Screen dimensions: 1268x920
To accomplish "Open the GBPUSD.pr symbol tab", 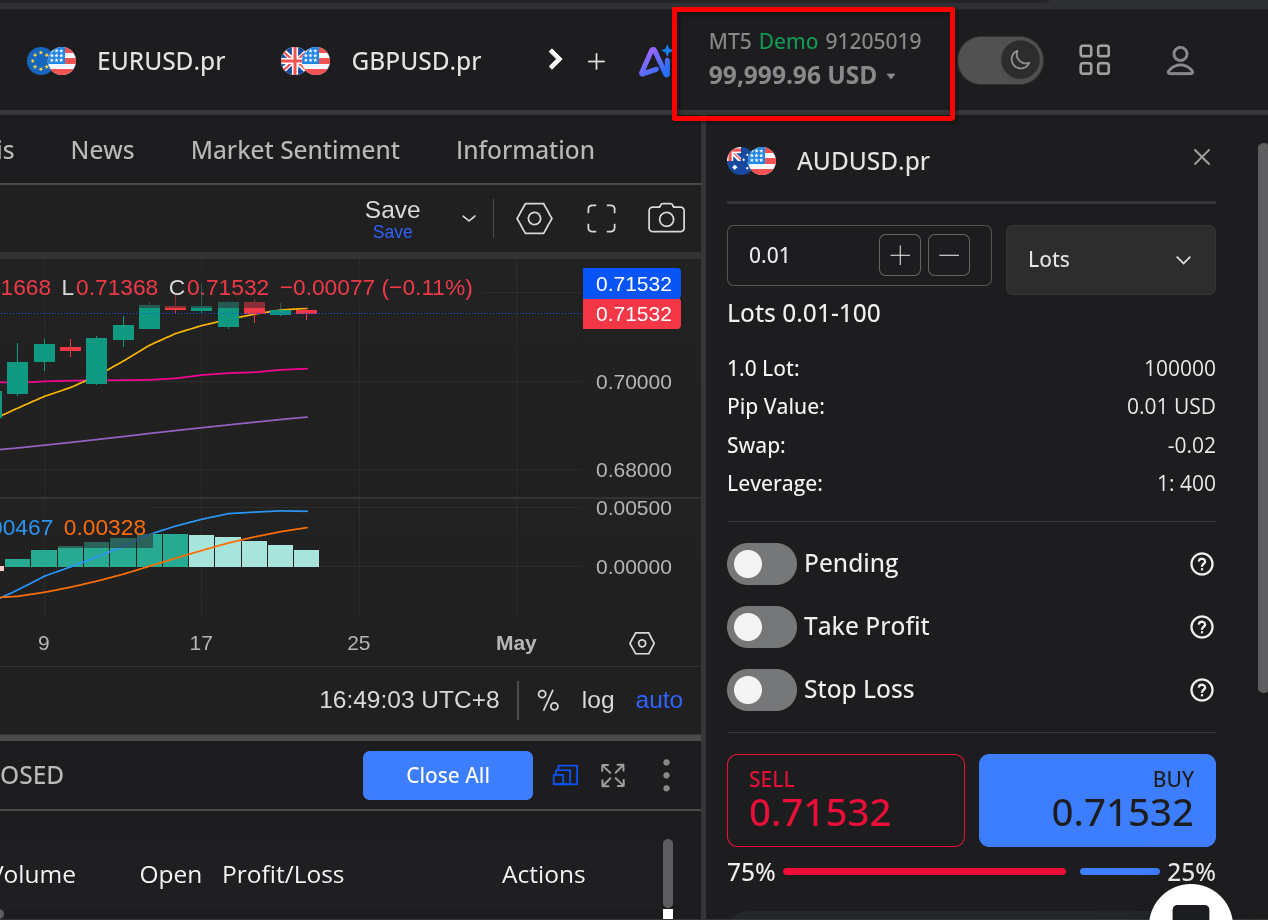I will 381,61.
